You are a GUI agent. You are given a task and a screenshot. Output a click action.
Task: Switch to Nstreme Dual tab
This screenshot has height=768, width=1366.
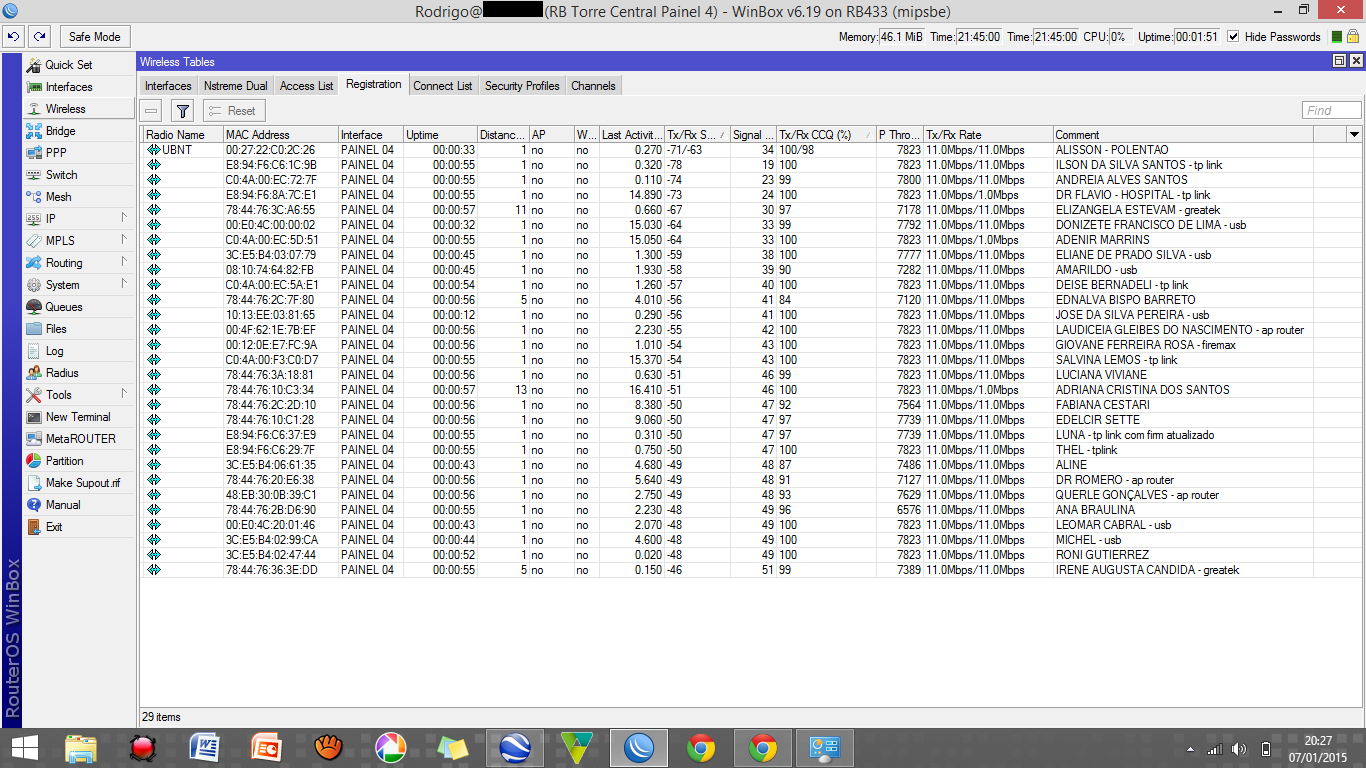[236, 86]
